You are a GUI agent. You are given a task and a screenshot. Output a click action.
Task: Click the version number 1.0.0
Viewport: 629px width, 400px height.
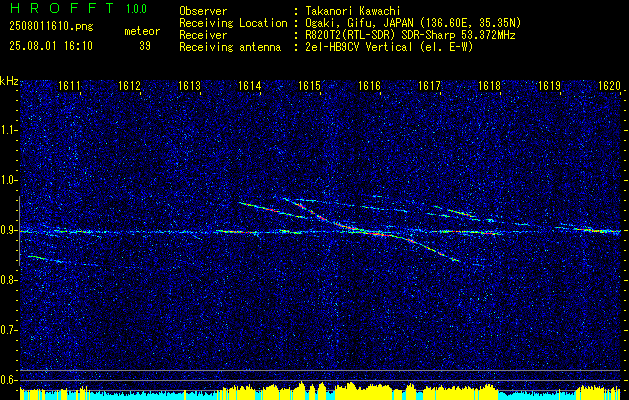pyautogui.click(x=136, y=9)
